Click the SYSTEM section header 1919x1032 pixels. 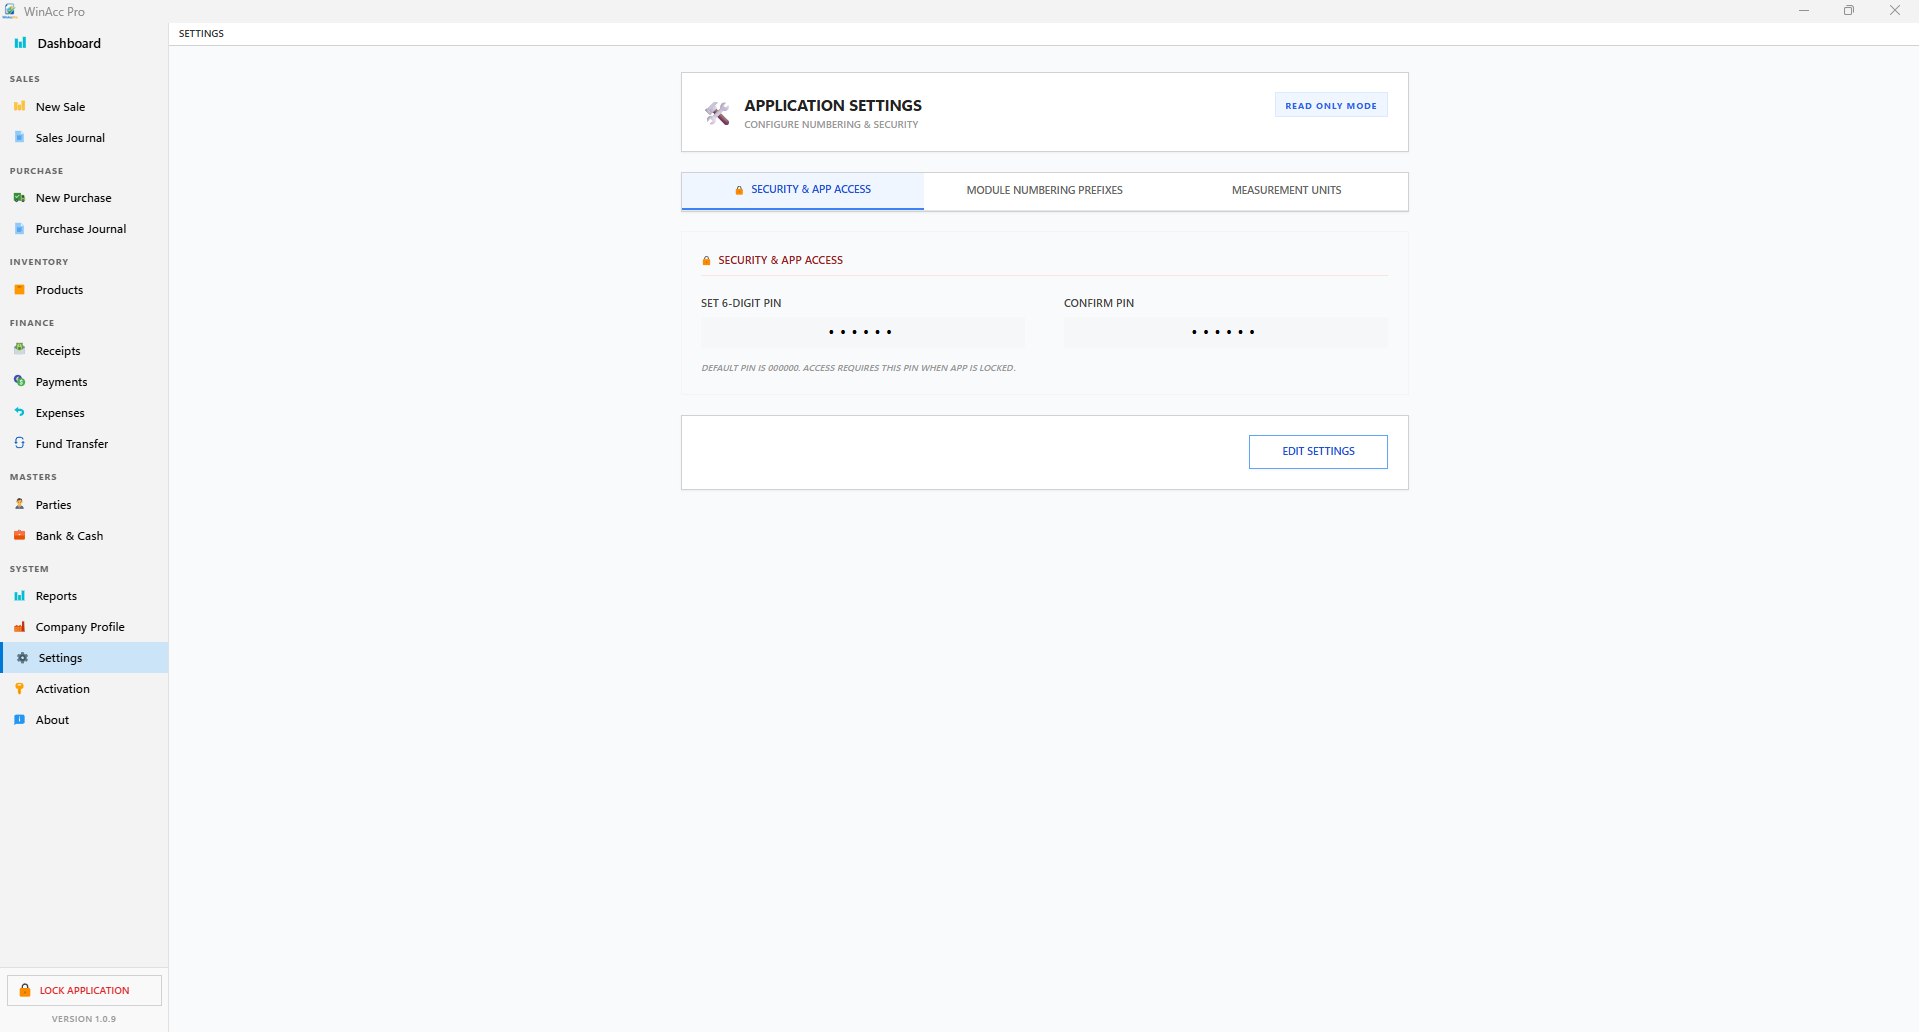click(x=29, y=569)
